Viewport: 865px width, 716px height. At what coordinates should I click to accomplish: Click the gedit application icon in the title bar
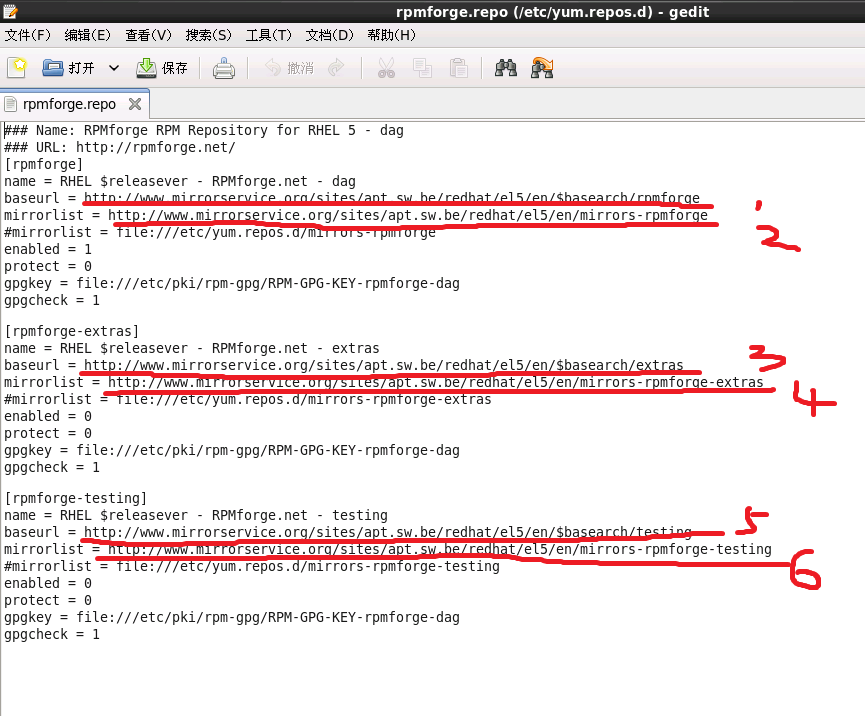(x=10, y=10)
